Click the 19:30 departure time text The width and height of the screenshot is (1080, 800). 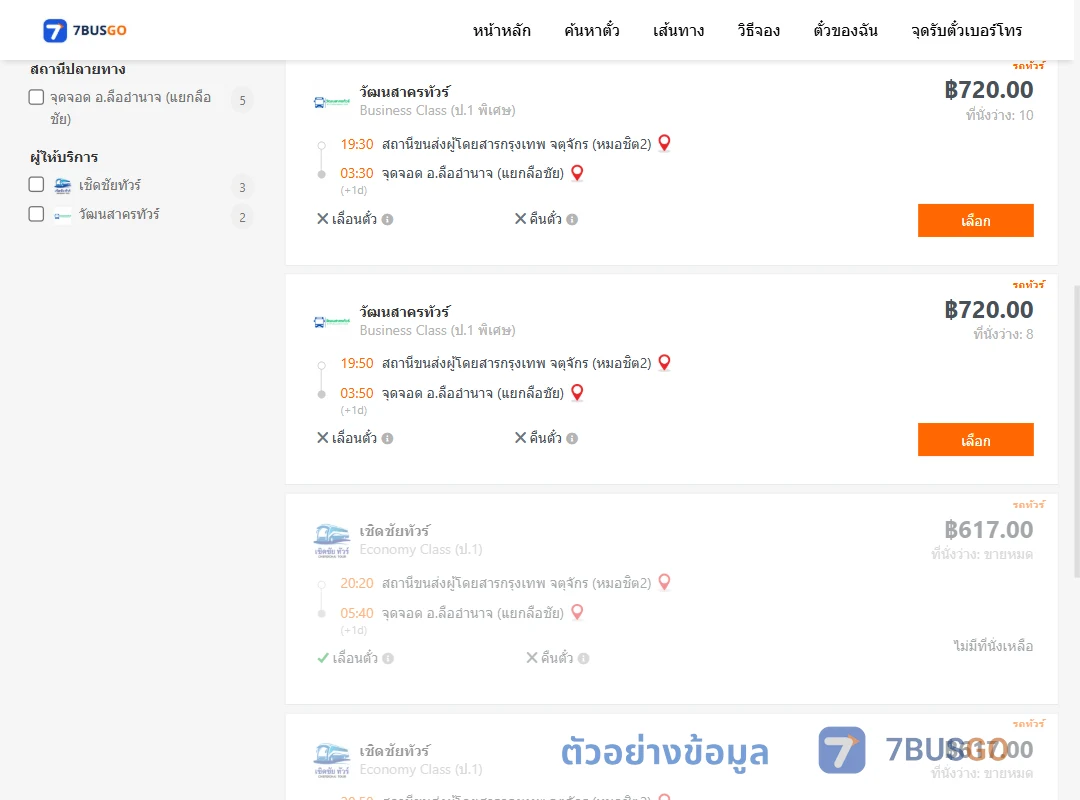[357, 144]
